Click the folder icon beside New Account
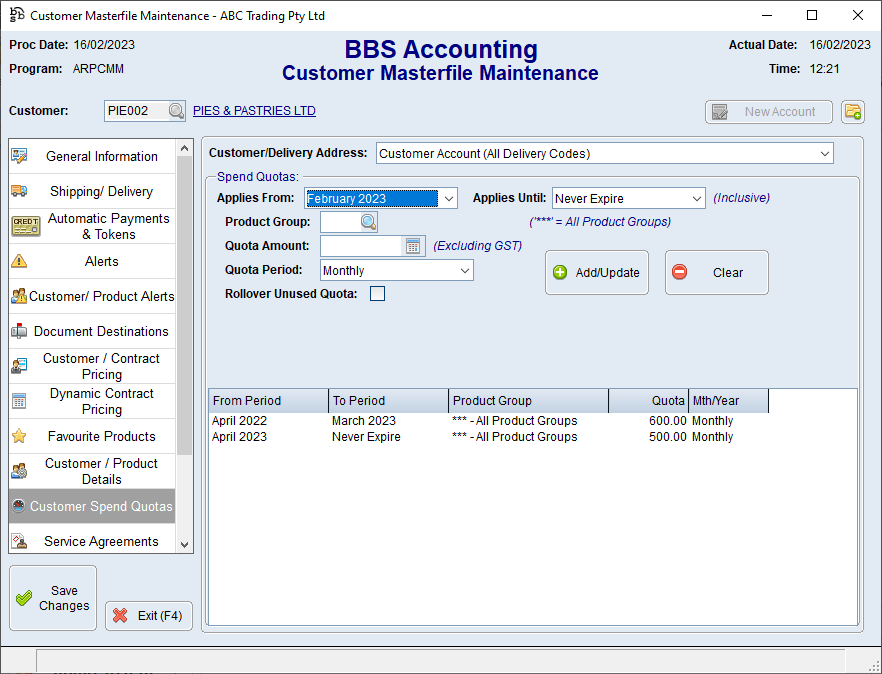Image resolution: width=882 pixels, height=674 pixels. click(852, 112)
